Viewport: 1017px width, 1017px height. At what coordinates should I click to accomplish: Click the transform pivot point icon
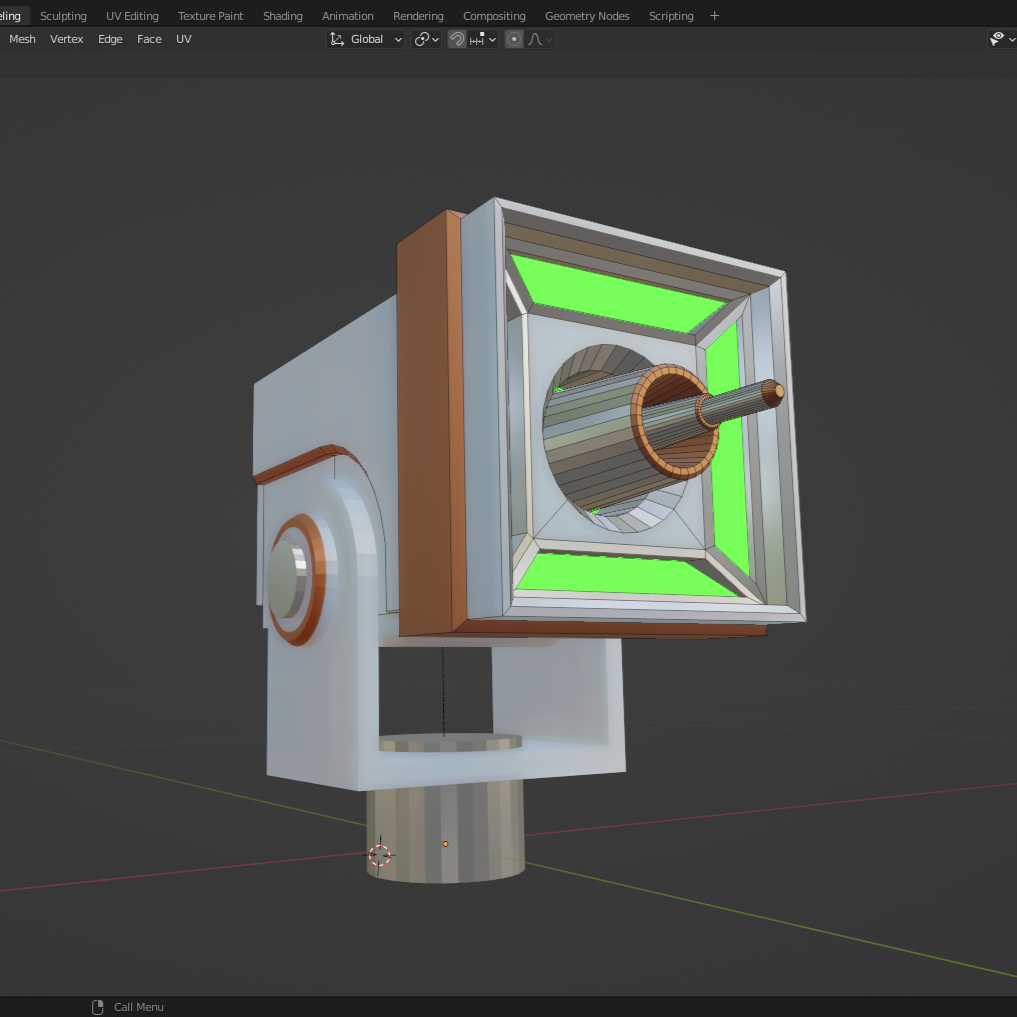click(x=420, y=39)
